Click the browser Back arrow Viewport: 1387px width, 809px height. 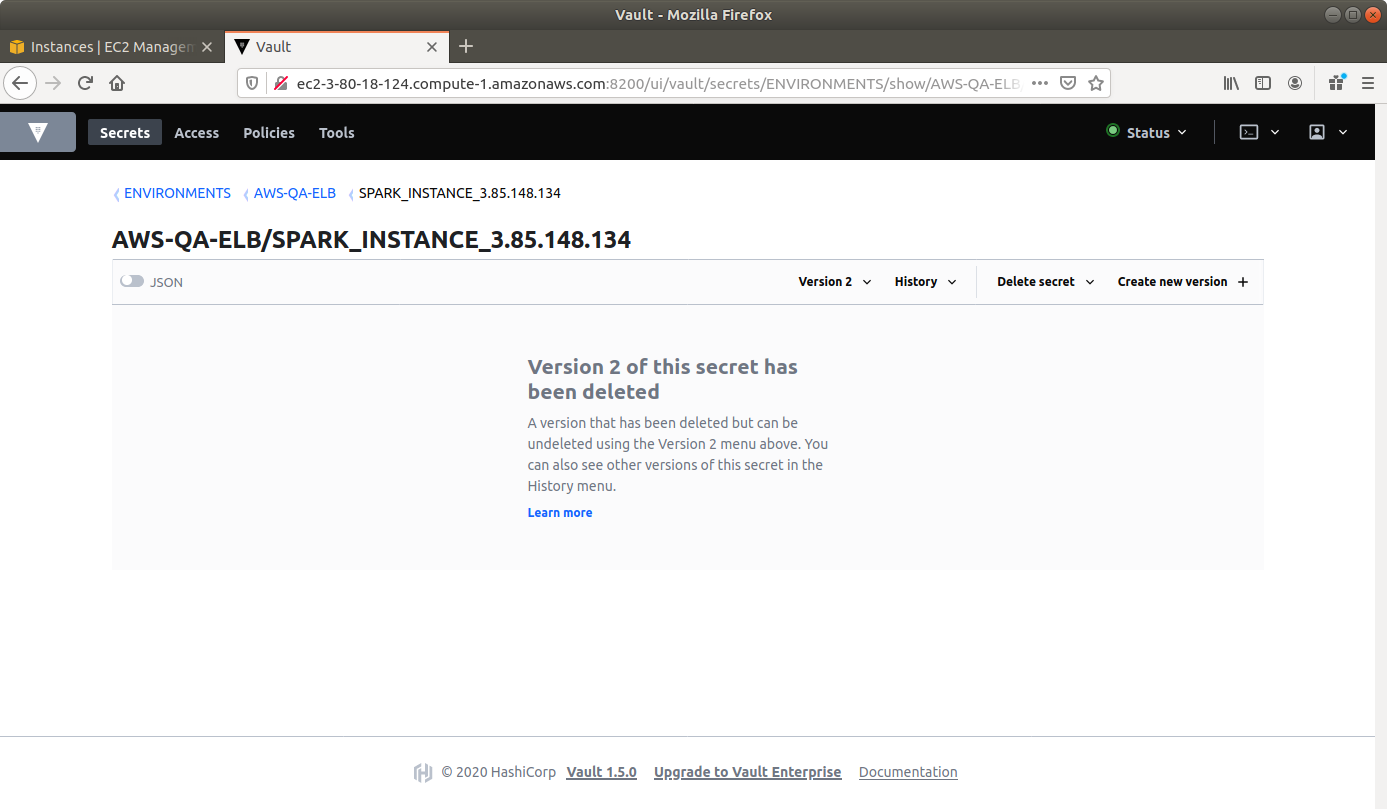20,83
